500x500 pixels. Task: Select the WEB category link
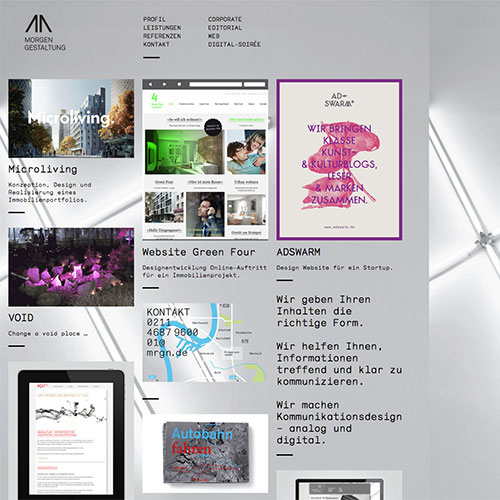[x=214, y=36]
